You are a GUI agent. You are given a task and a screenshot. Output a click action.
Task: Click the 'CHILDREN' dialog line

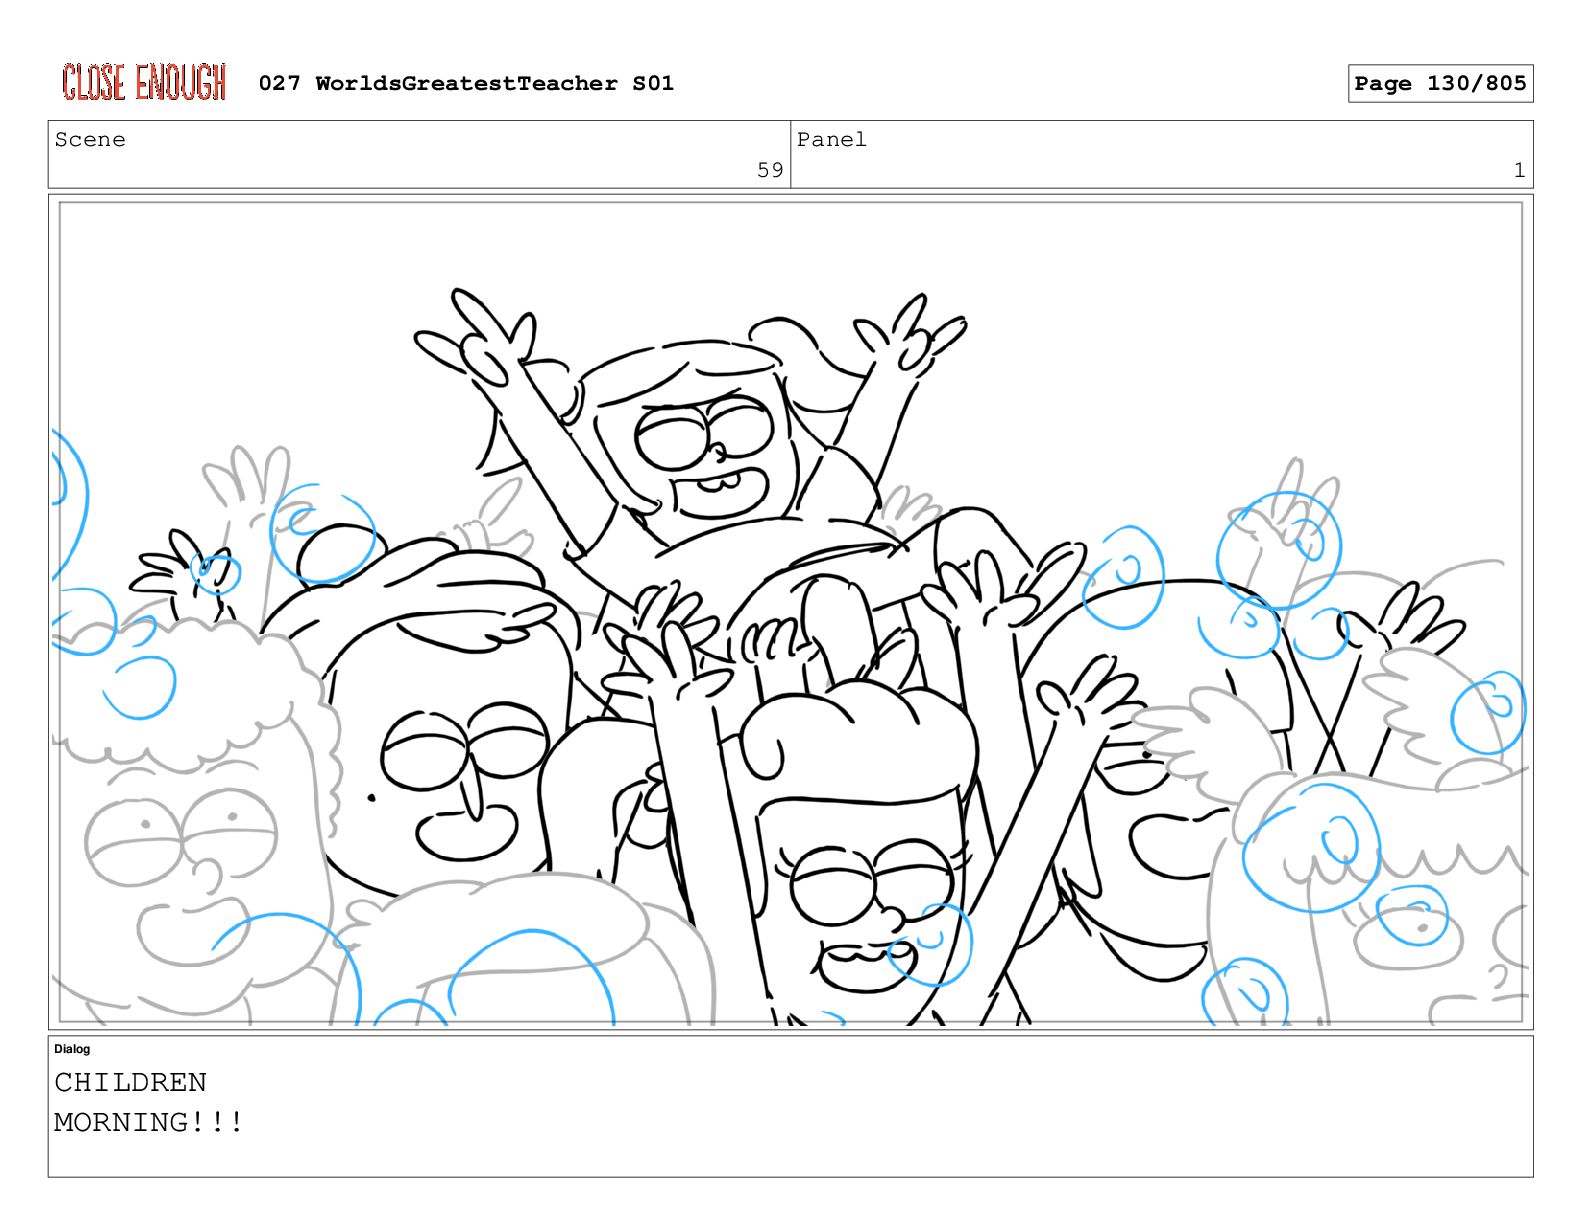[130, 1082]
